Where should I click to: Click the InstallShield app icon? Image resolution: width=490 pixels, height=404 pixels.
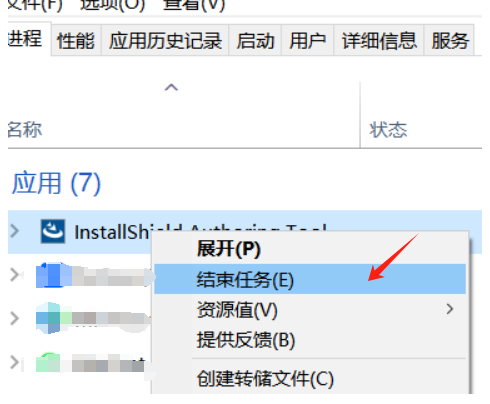[x=53, y=231]
